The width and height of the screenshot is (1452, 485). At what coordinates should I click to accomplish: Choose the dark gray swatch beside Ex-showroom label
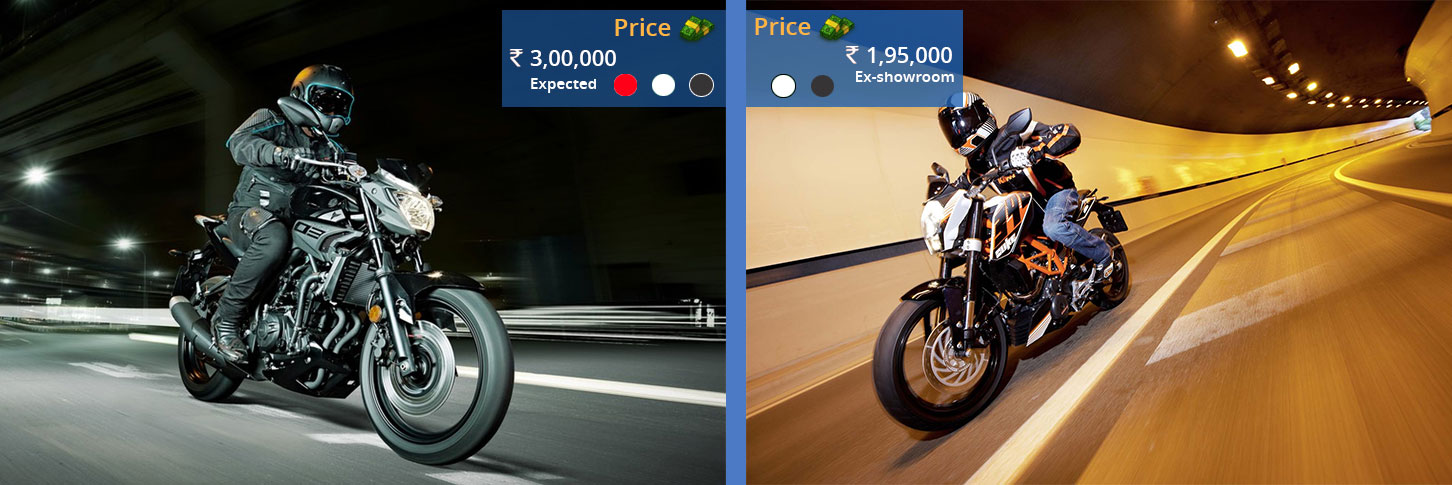(x=822, y=86)
